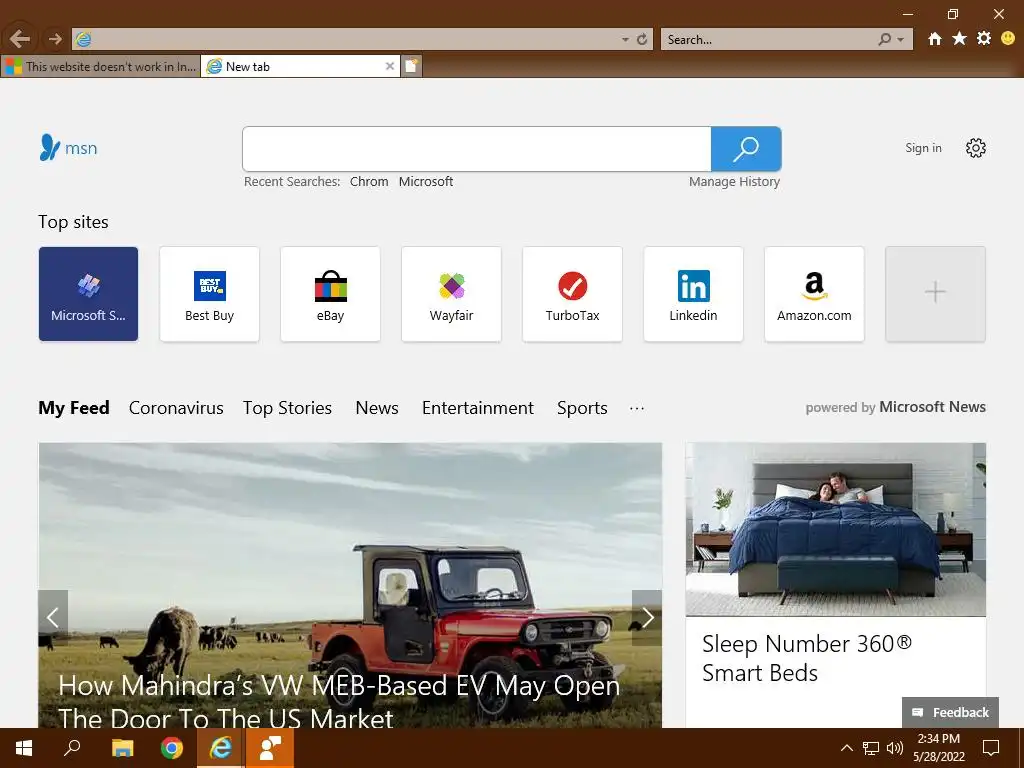The width and height of the screenshot is (1024, 768).
Task: Click the magnifier in the toolbar search box
Action: click(884, 40)
